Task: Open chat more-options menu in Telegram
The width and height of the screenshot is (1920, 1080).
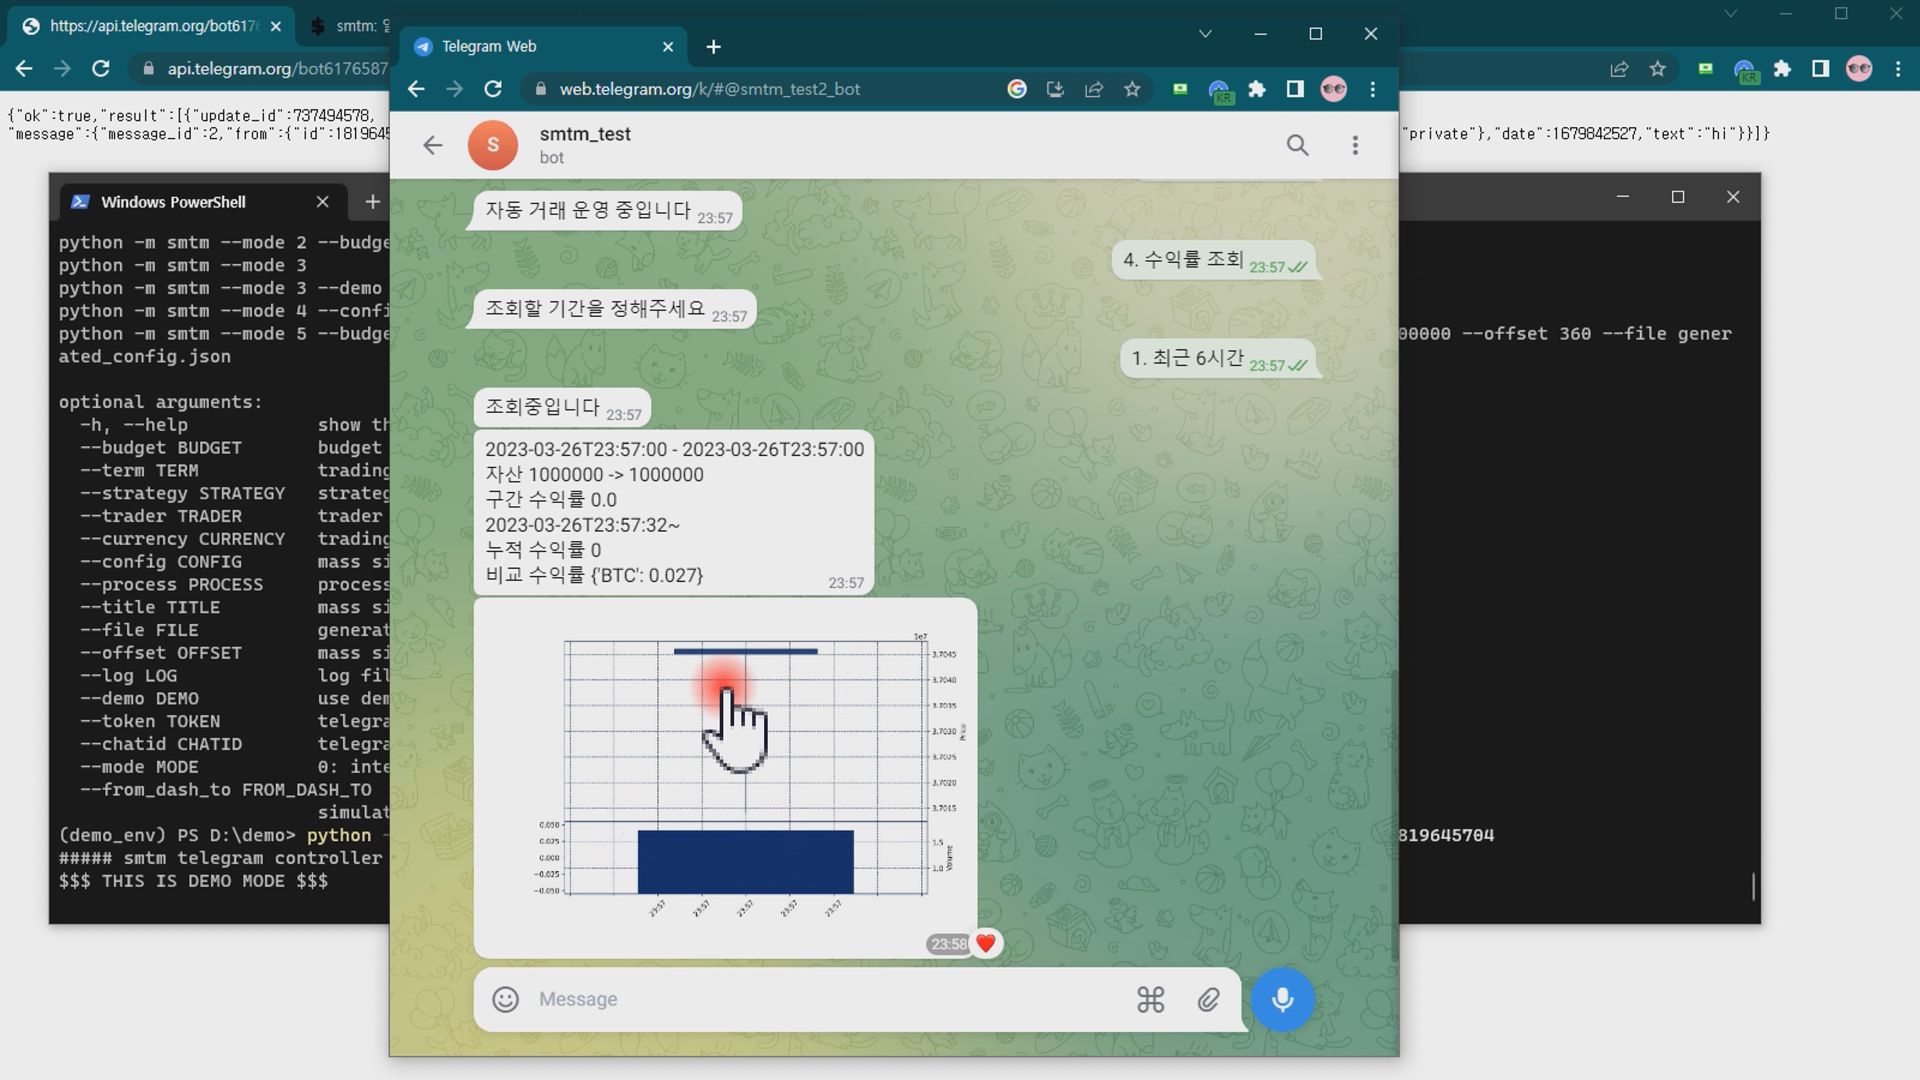Action: point(1355,146)
